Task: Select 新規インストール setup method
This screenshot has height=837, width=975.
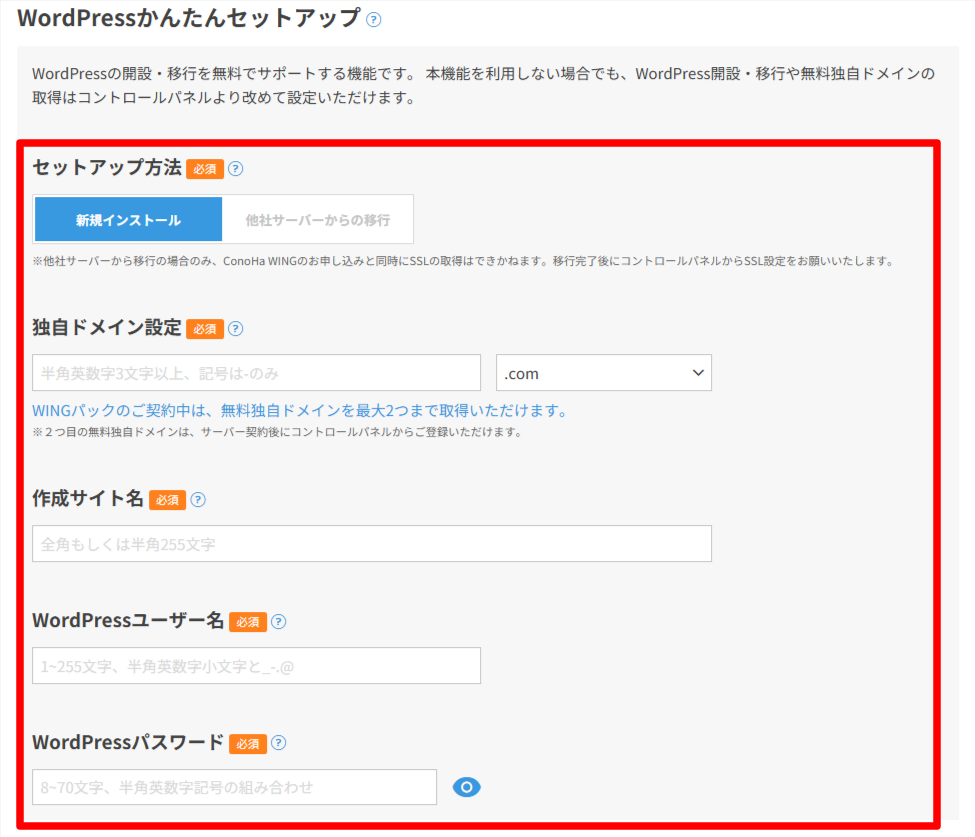Action: coord(128,220)
